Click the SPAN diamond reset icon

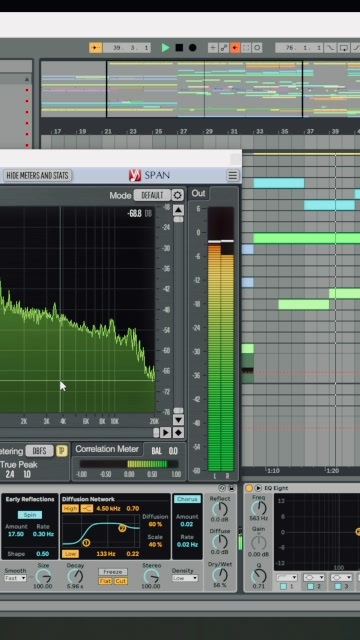coord(178,432)
